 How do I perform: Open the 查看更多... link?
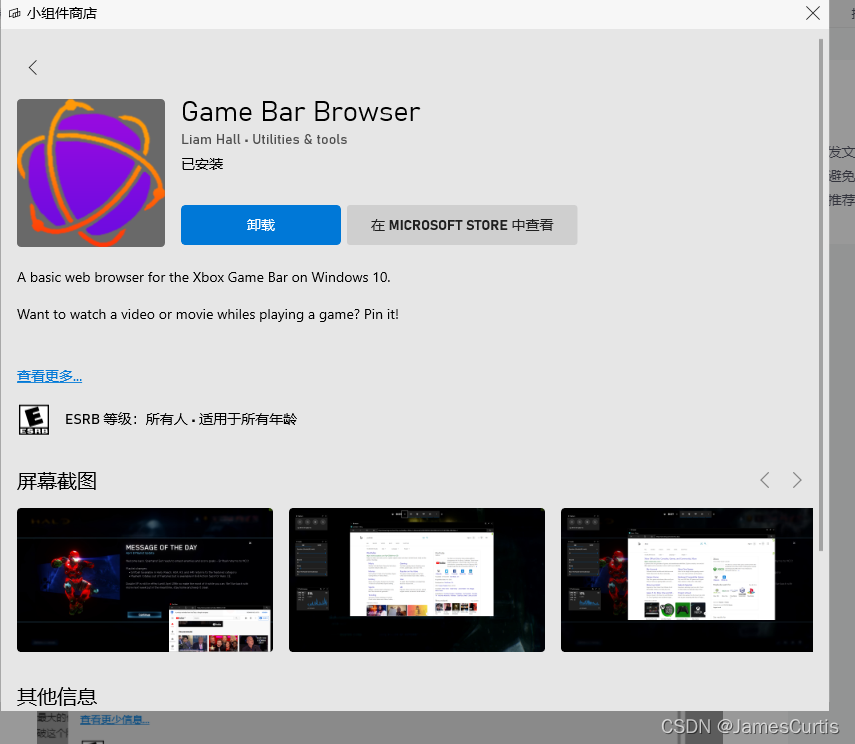(x=50, y=376)
